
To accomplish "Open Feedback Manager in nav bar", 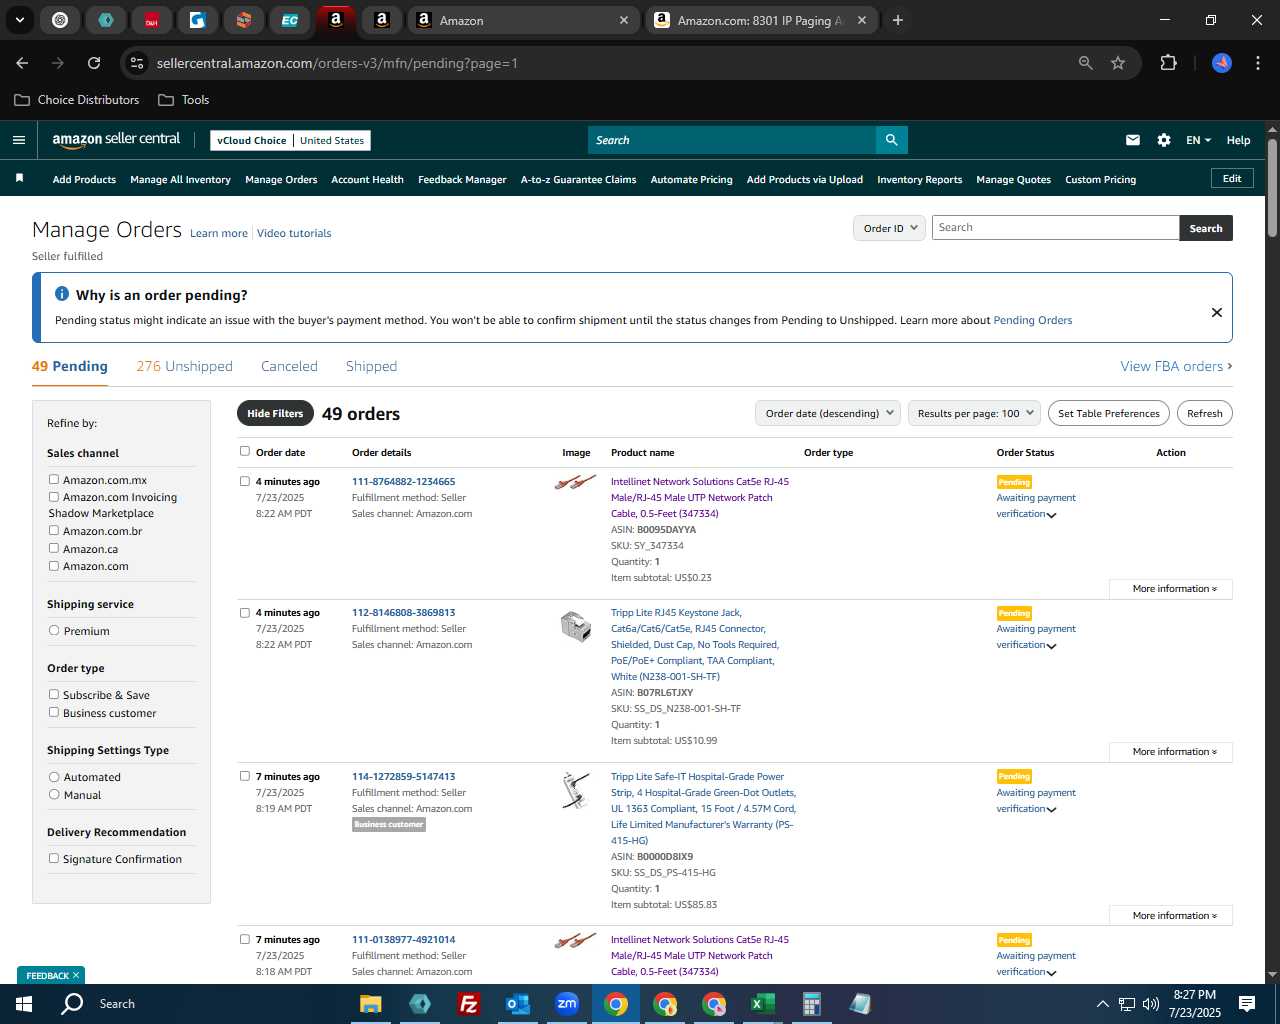I will [x=462, y=180].
